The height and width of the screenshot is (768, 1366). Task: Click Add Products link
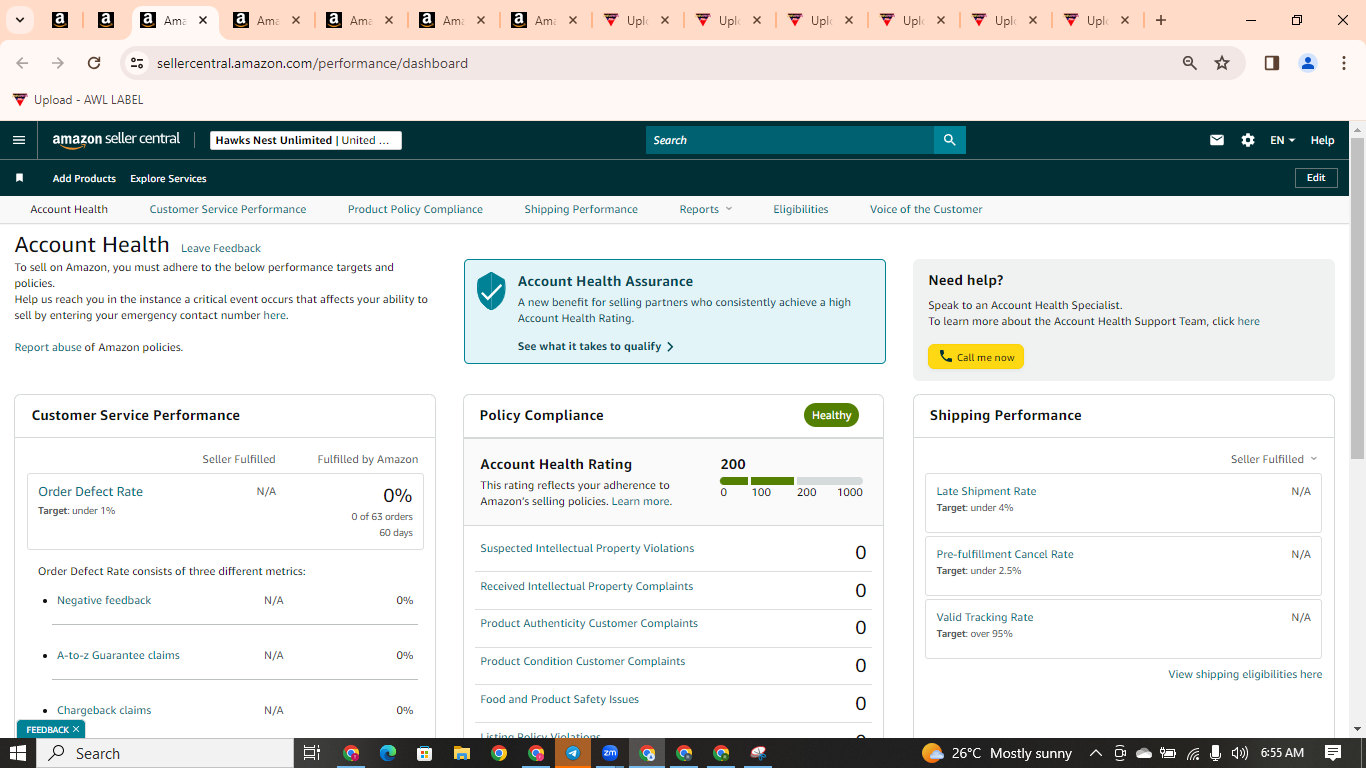[84, 178]
